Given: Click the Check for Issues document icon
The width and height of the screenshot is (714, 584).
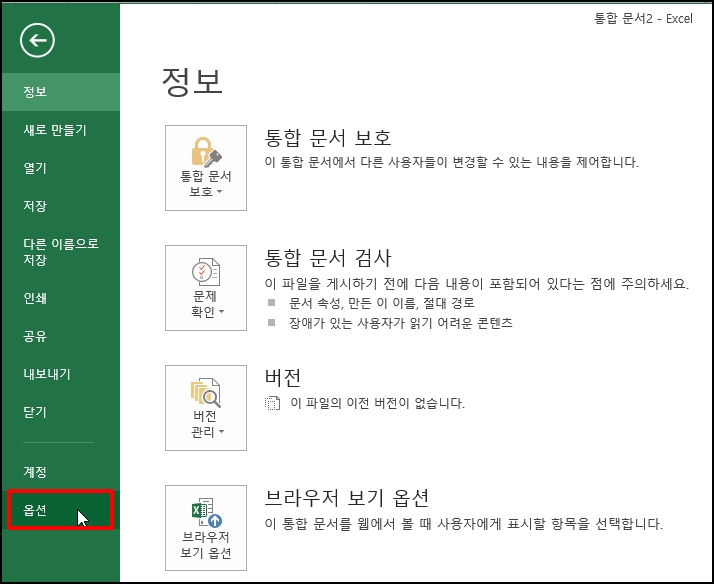Looking at the screenshot, I should pyautogui.click(x=206, y=272).
